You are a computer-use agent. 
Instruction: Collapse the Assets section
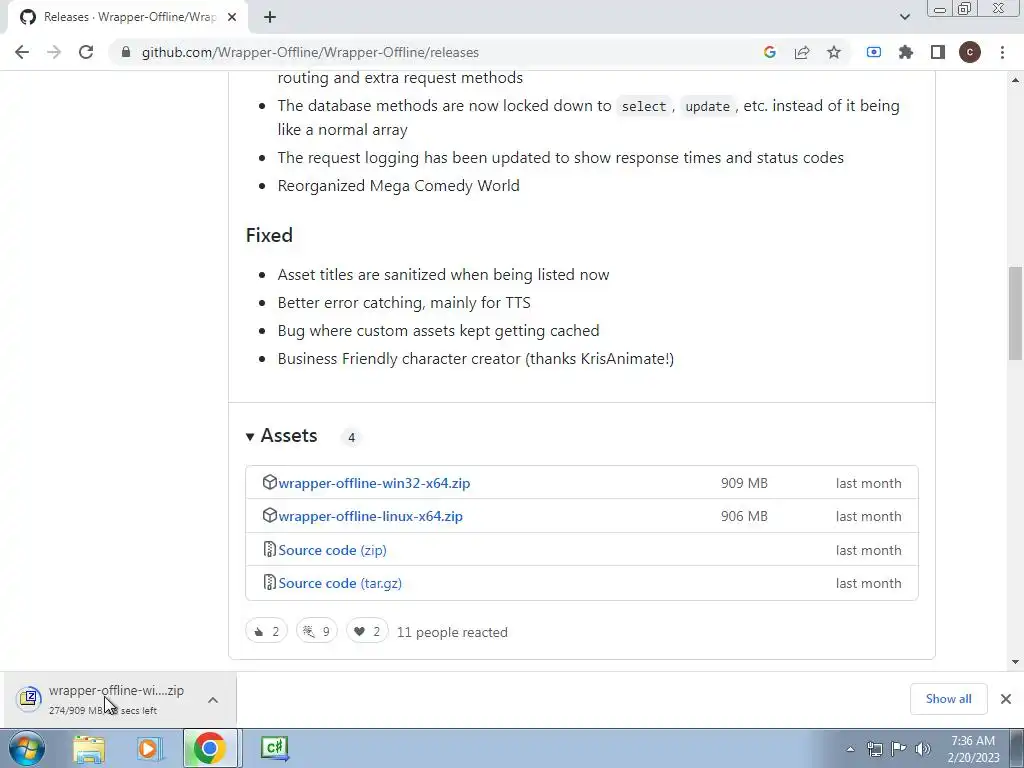tap(281, 436)
